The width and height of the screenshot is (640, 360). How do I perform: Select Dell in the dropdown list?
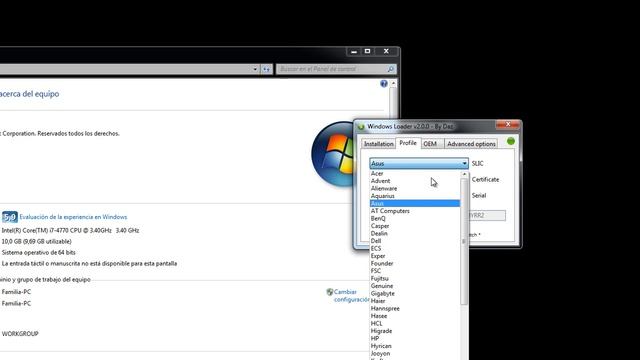pyautogui.click(x=415, y=241)
